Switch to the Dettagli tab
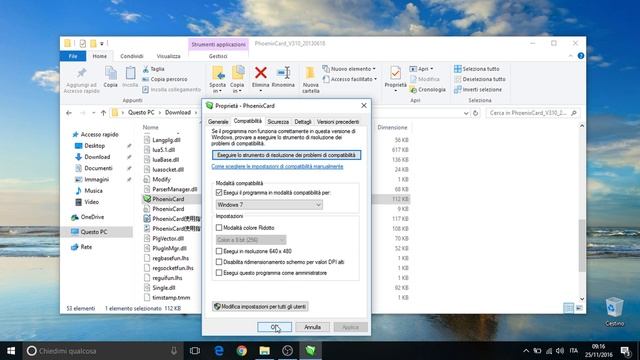Image resolution: width=640 pixels, height=360 pixels. [303, 122]
